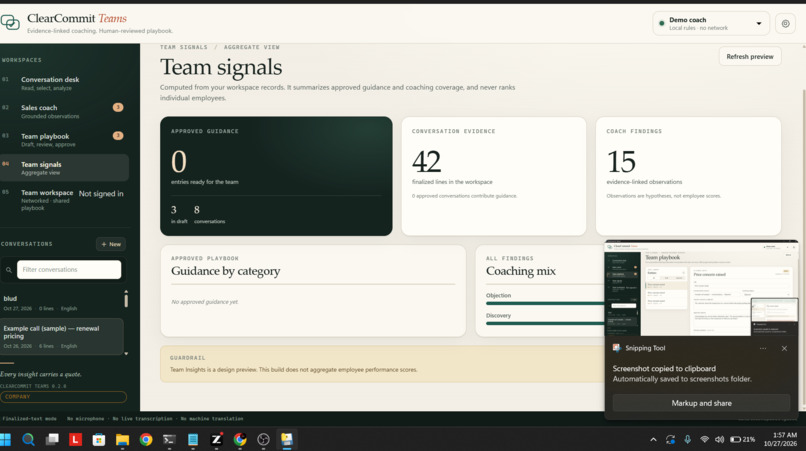The height and width of the screenshot is (451, 806).
Task: Click the search magnifier icon beside filter
Action: (9, 270)
